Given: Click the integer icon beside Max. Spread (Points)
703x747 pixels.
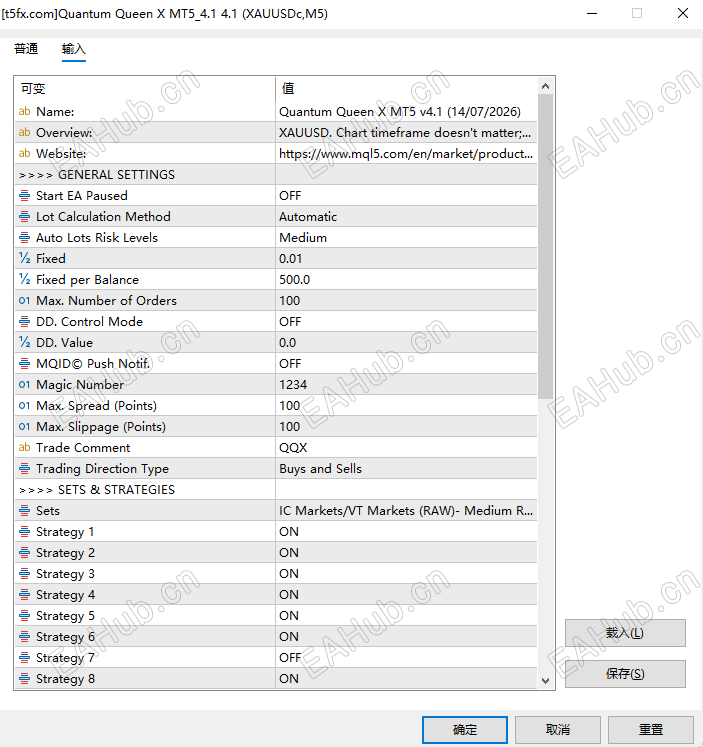Looking at the screenshot, I should click(24, 405).
